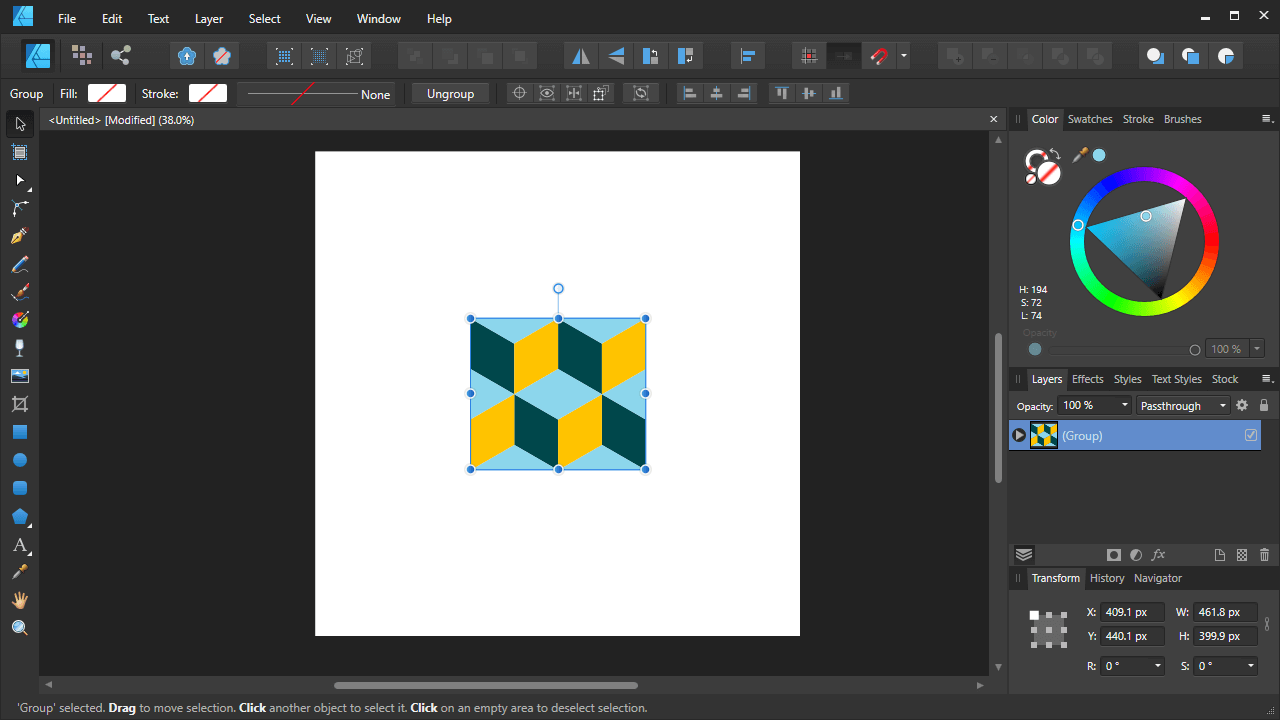This screenshot has width=1280, height=720.
Task: Switch to Pixel Persona
Action: (82, 55)
